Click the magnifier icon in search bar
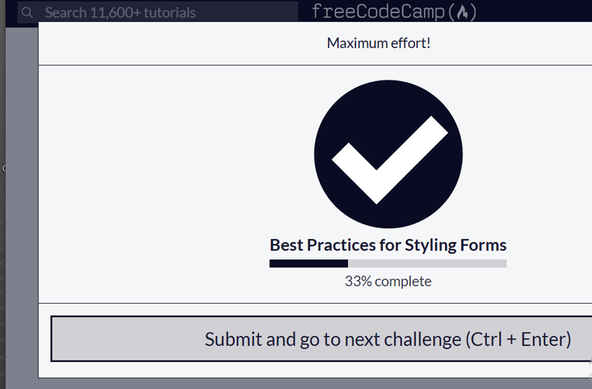The height and width of the screenshot is (389, 592). coord(27,12)
